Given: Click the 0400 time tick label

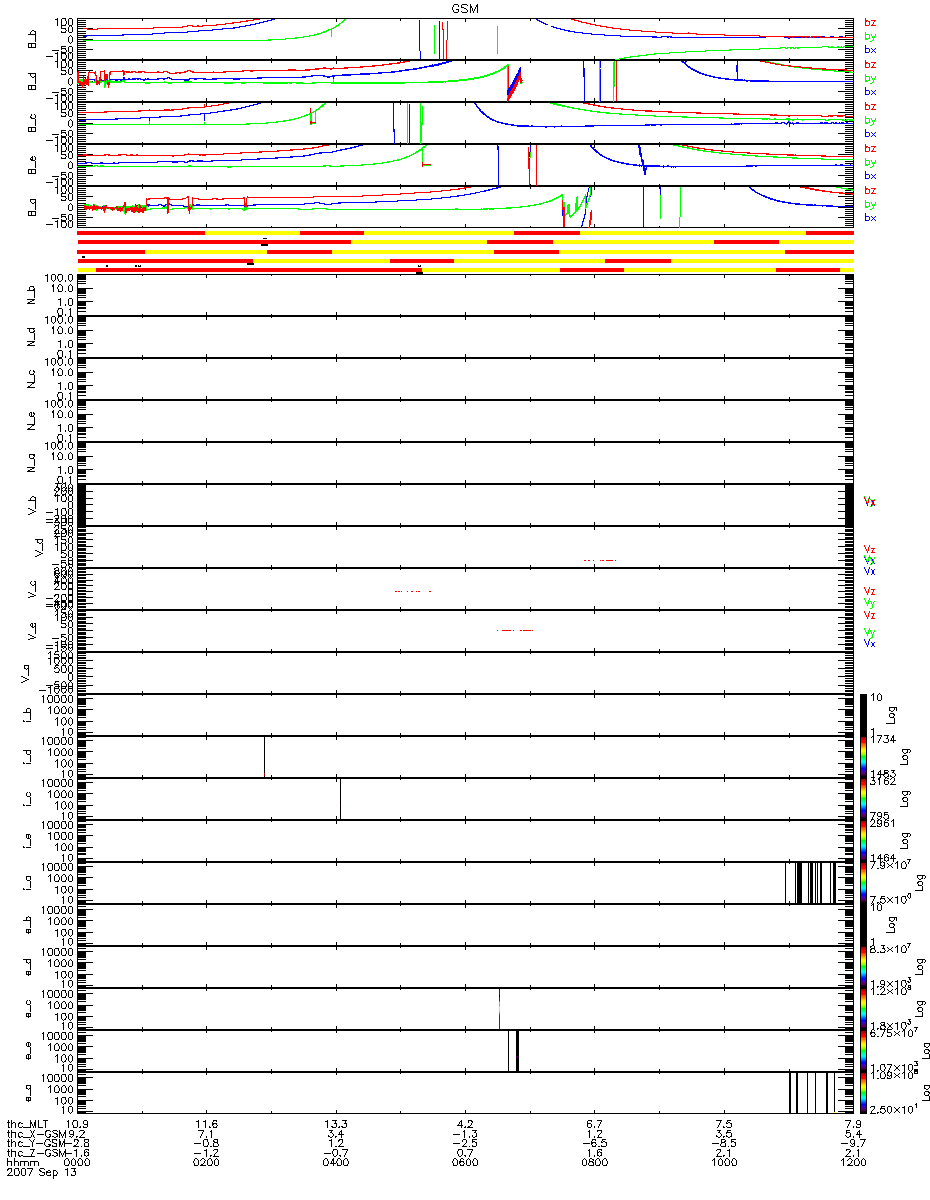Looking at the screenshot, I should pos(336,1164).
